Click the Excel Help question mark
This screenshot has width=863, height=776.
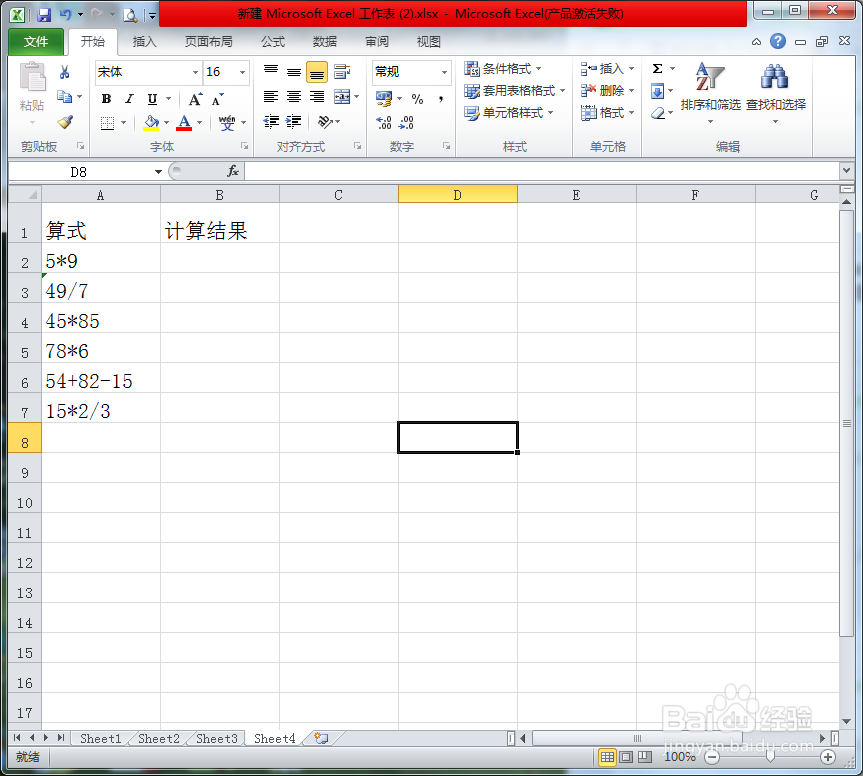point(778,41)
